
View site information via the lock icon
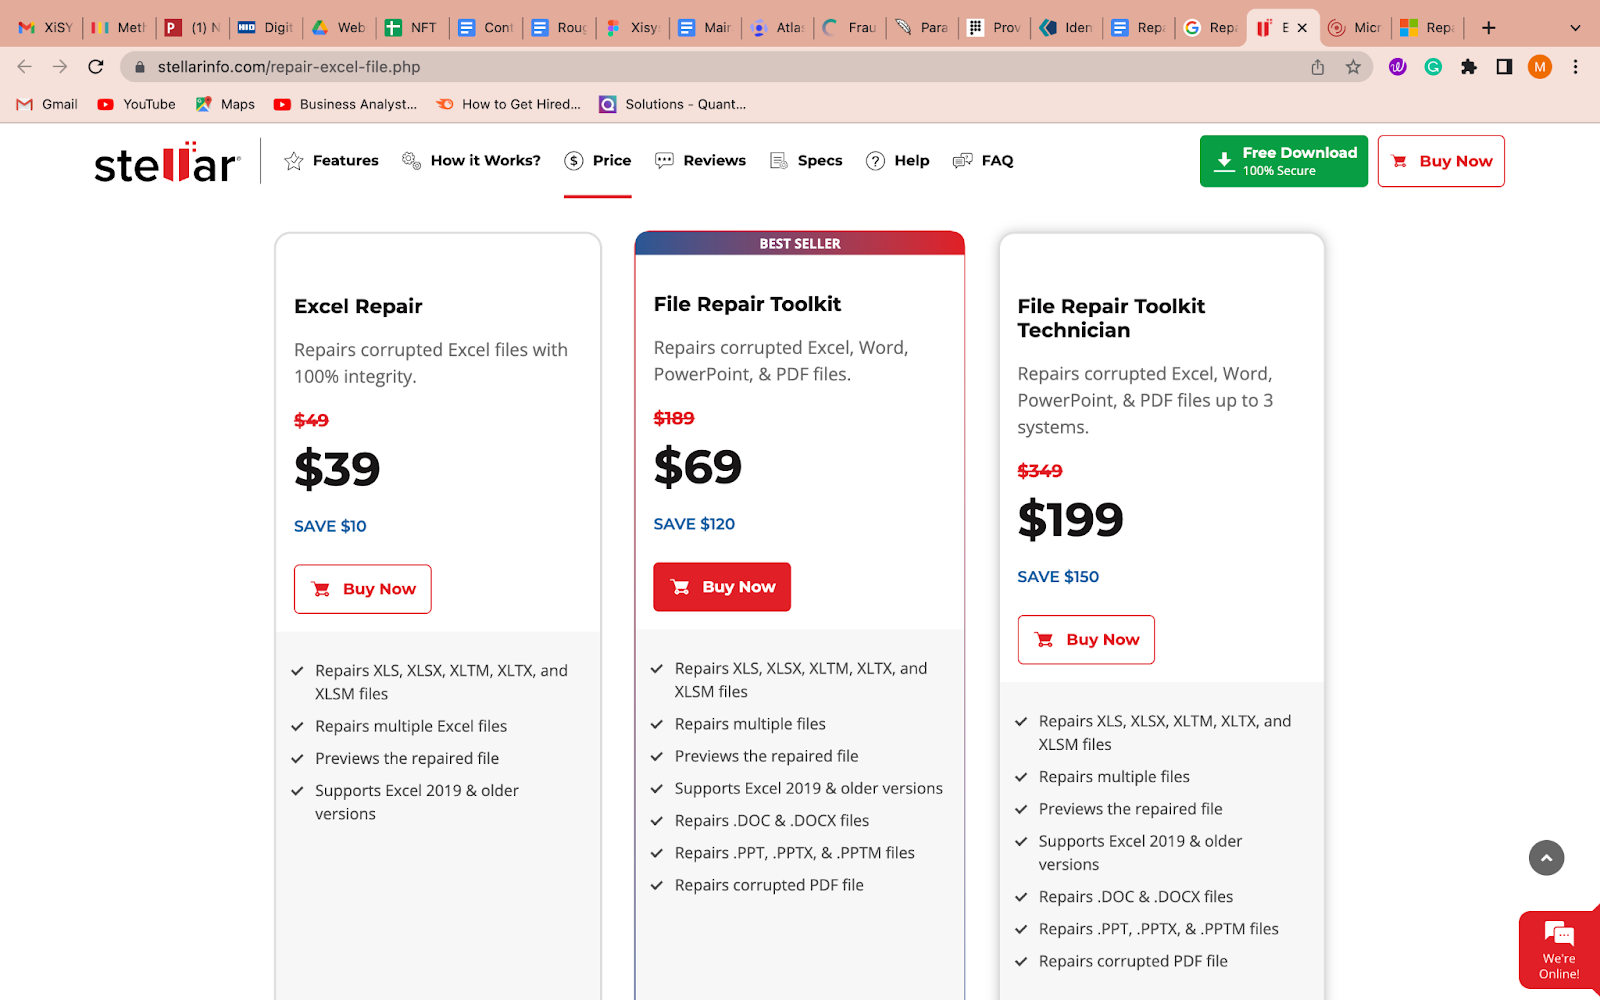click(x=140, y=67)
